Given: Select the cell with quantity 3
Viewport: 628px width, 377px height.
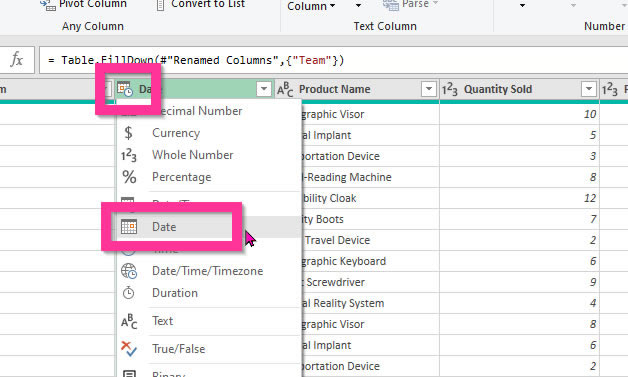Looking at the screenshot, I should tap(519, 156).
